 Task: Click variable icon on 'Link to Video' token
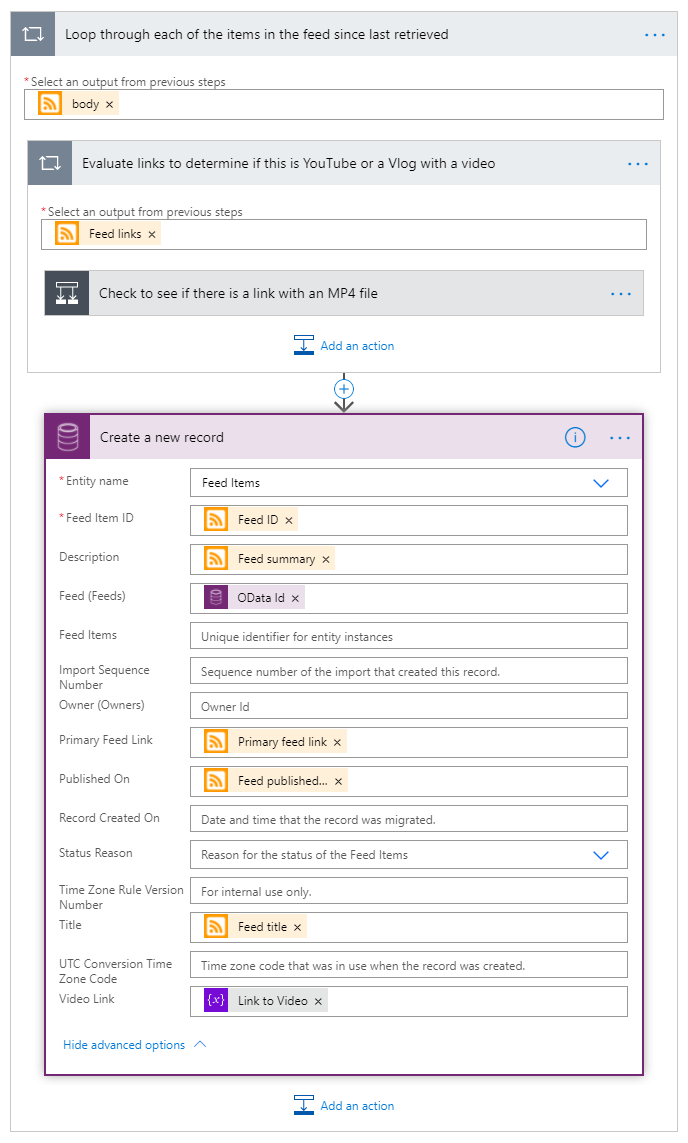(216, 1000)
